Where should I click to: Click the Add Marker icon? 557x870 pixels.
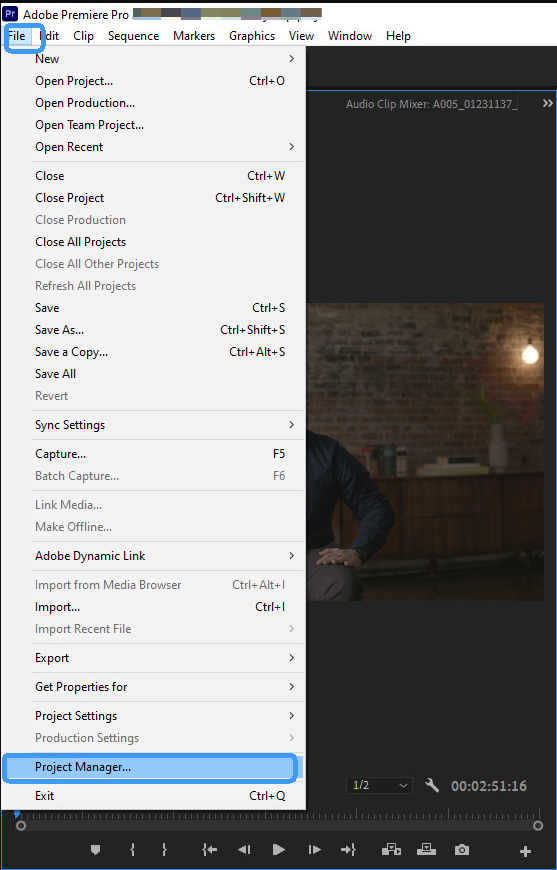[95, 850]
